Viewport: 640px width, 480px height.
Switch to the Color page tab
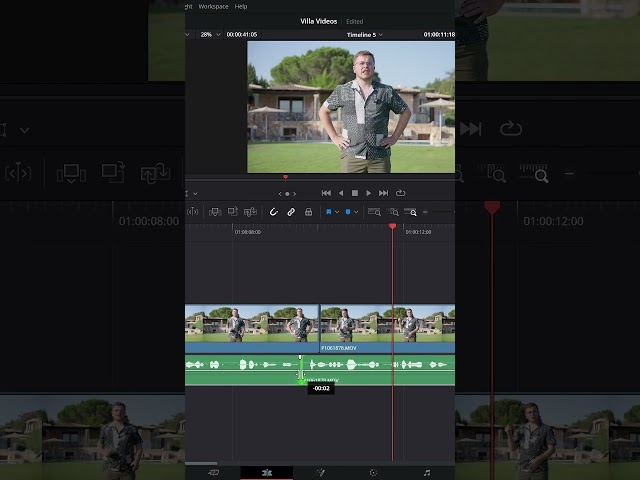(373, 473)
